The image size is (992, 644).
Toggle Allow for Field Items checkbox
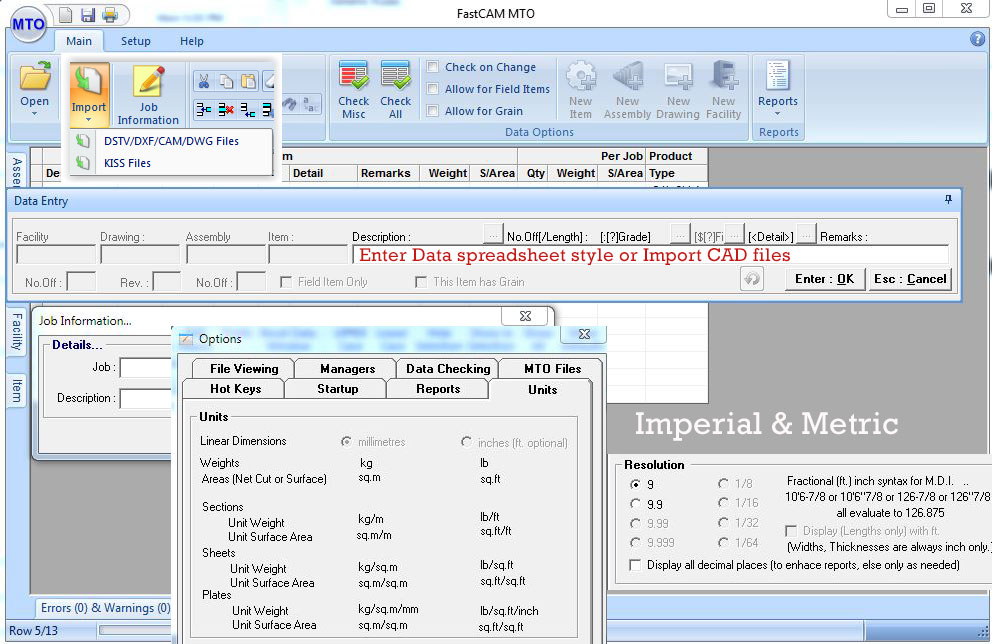click(x=433, y=89)
